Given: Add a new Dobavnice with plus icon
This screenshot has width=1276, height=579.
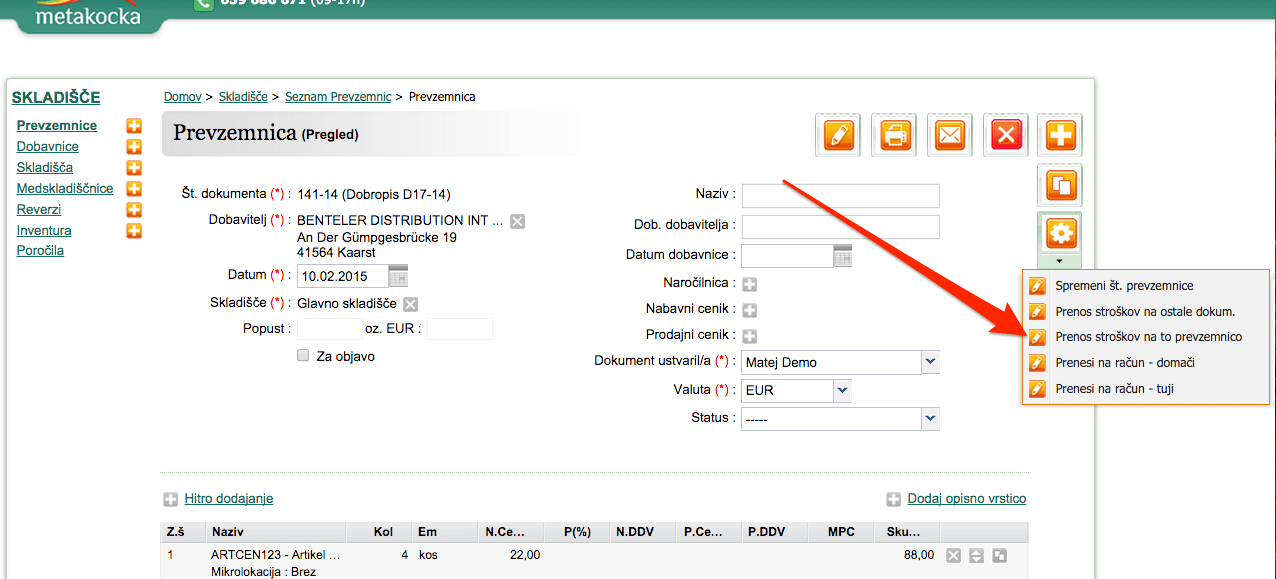Looking at the screenshot, I should point(133,147).
